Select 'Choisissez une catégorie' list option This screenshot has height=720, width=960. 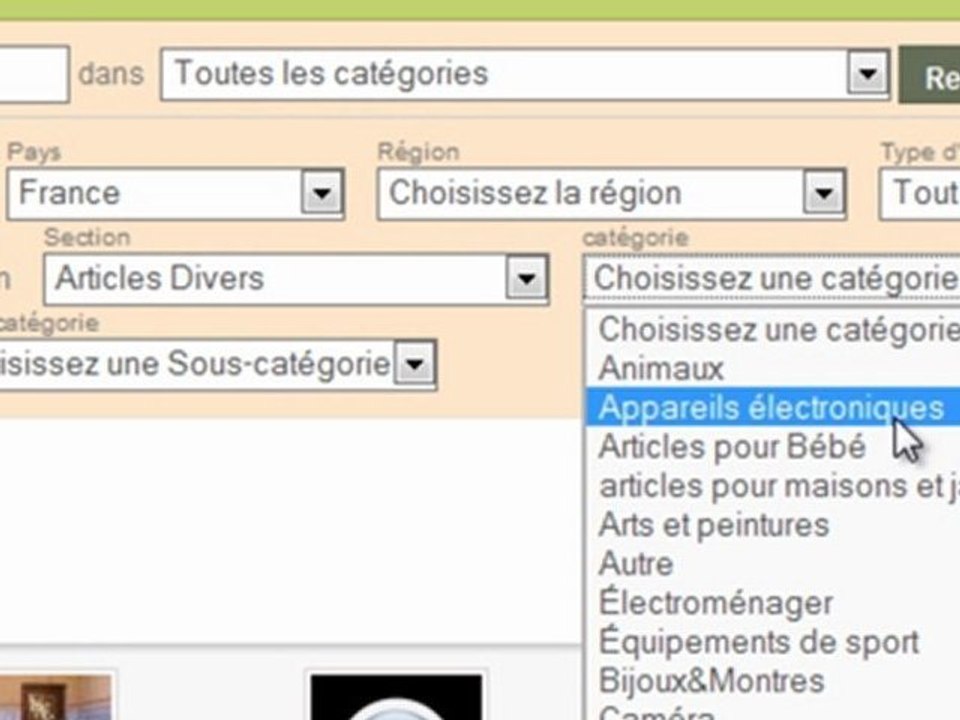pyautogui.click(x=773, y=329)
